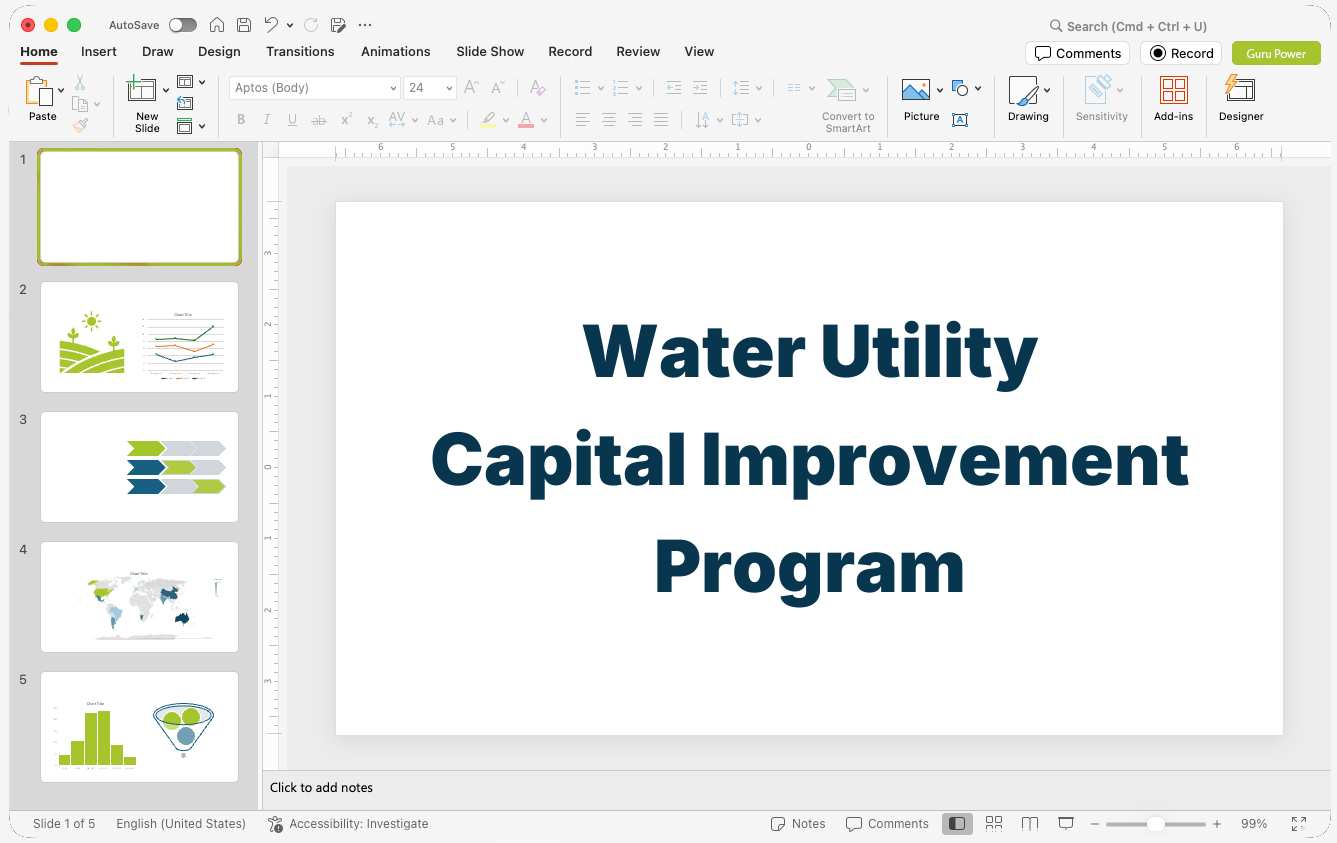The height and width of the screenshot is (843, 1337).
Task: Switch to the Transitions tab
Action: 300,51
